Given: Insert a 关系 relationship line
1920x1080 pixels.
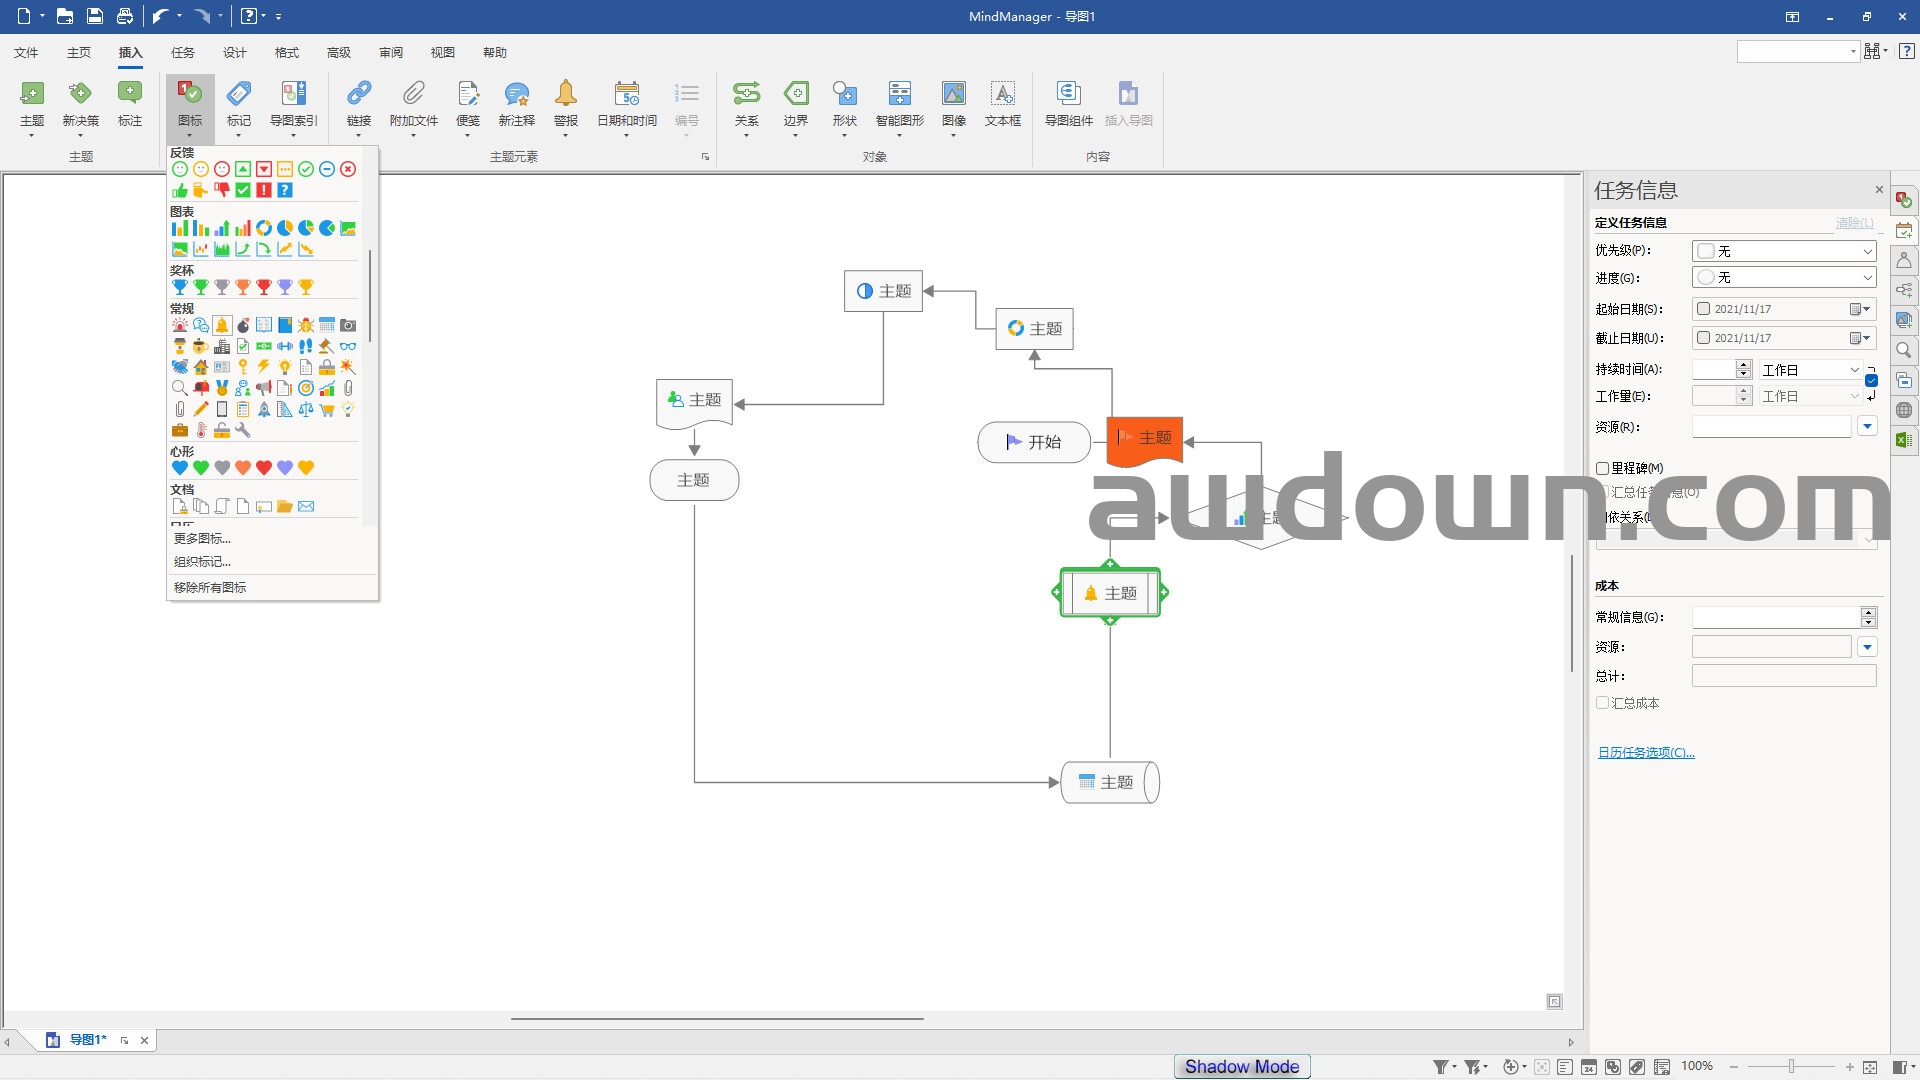Looking at the screenshot, I should click(x=746, y=94).
